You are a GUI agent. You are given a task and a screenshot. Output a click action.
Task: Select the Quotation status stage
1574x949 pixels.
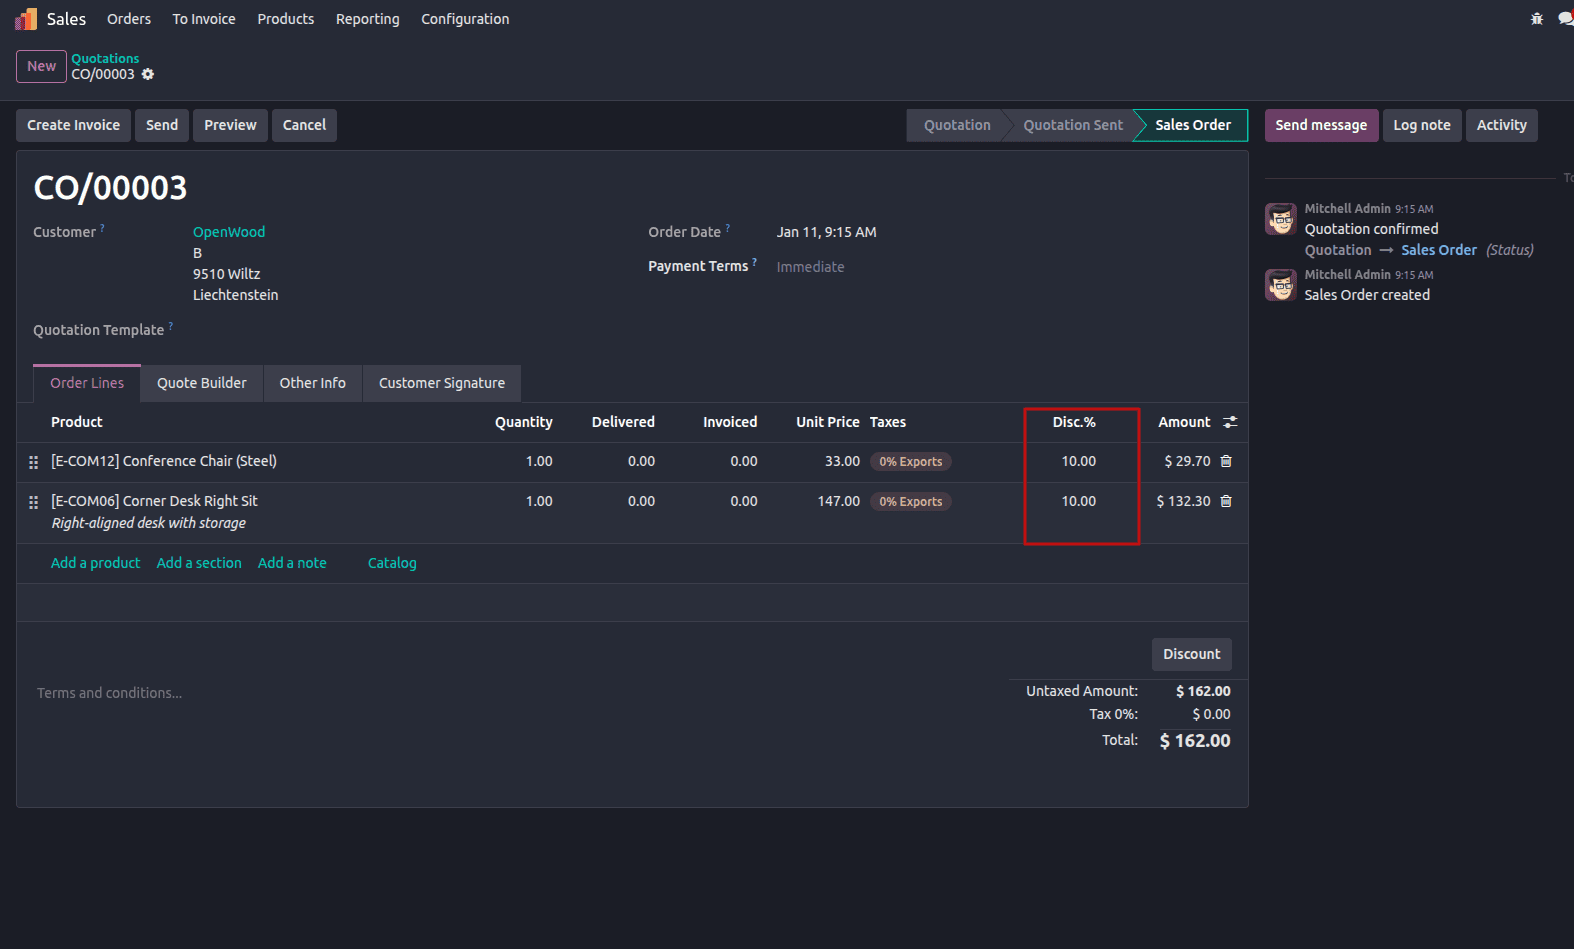click(957, 125)
